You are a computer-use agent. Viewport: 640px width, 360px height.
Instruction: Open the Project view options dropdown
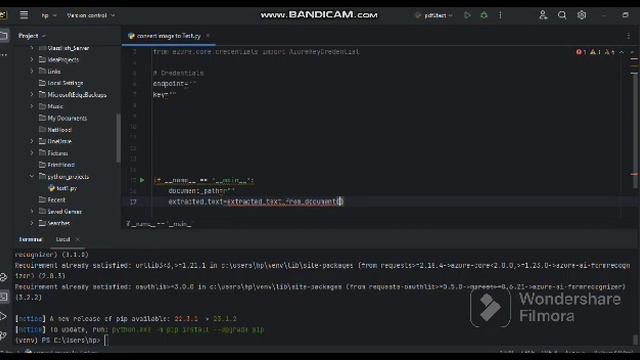[x=31, y=36]
